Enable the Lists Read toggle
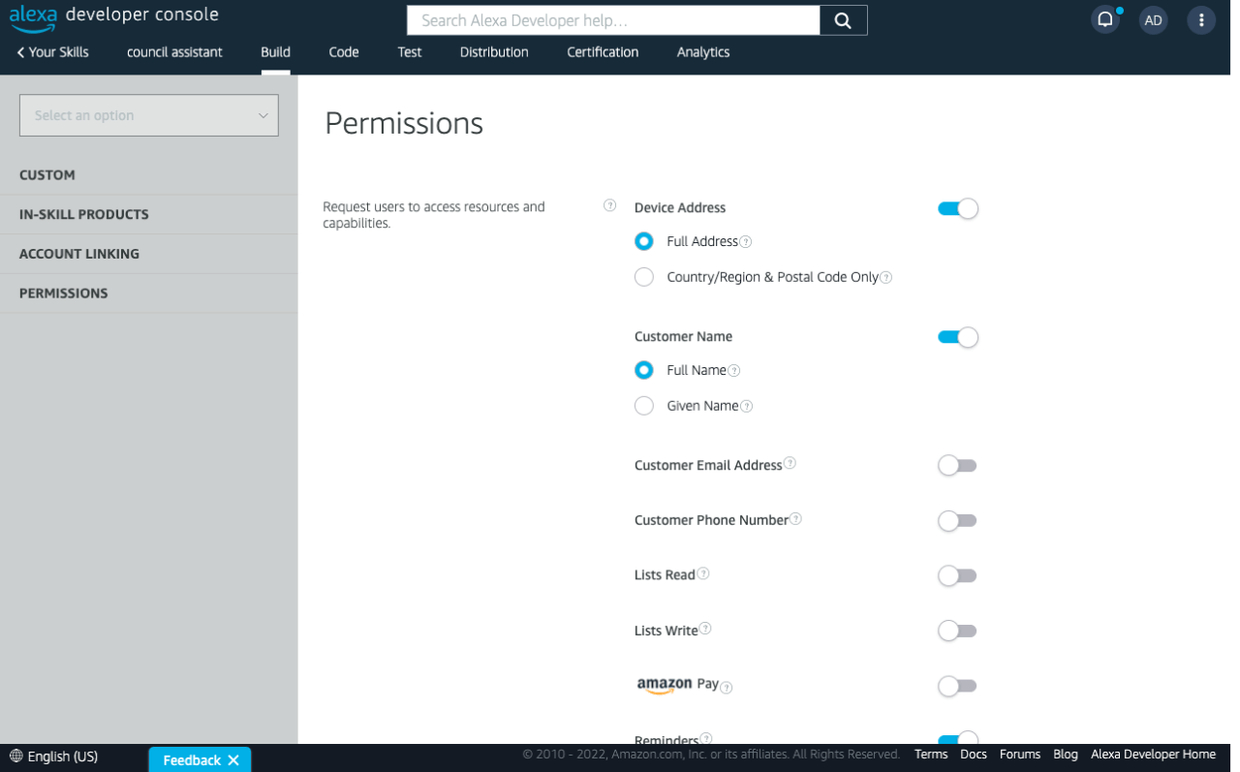This screenshot has width=1240, height=772. (x=957, y=575)
